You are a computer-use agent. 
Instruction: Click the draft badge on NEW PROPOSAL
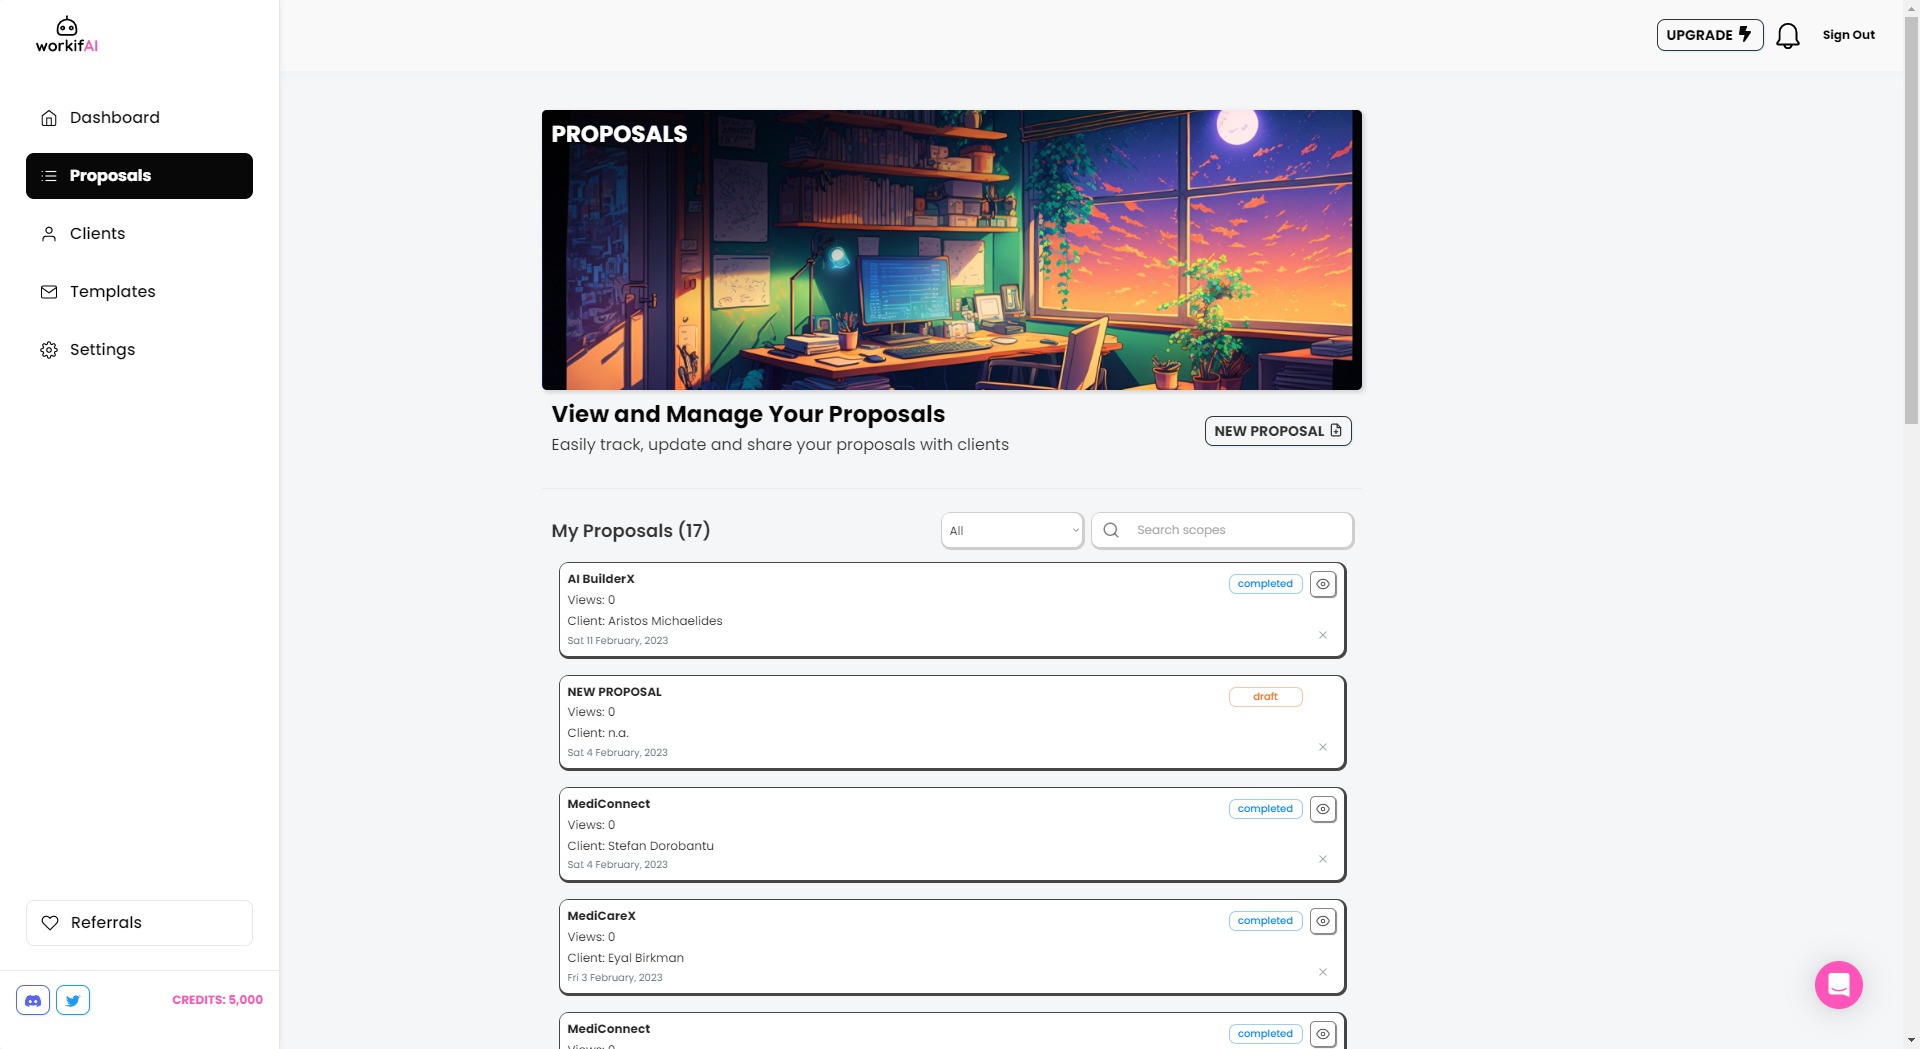point(1265,697)
